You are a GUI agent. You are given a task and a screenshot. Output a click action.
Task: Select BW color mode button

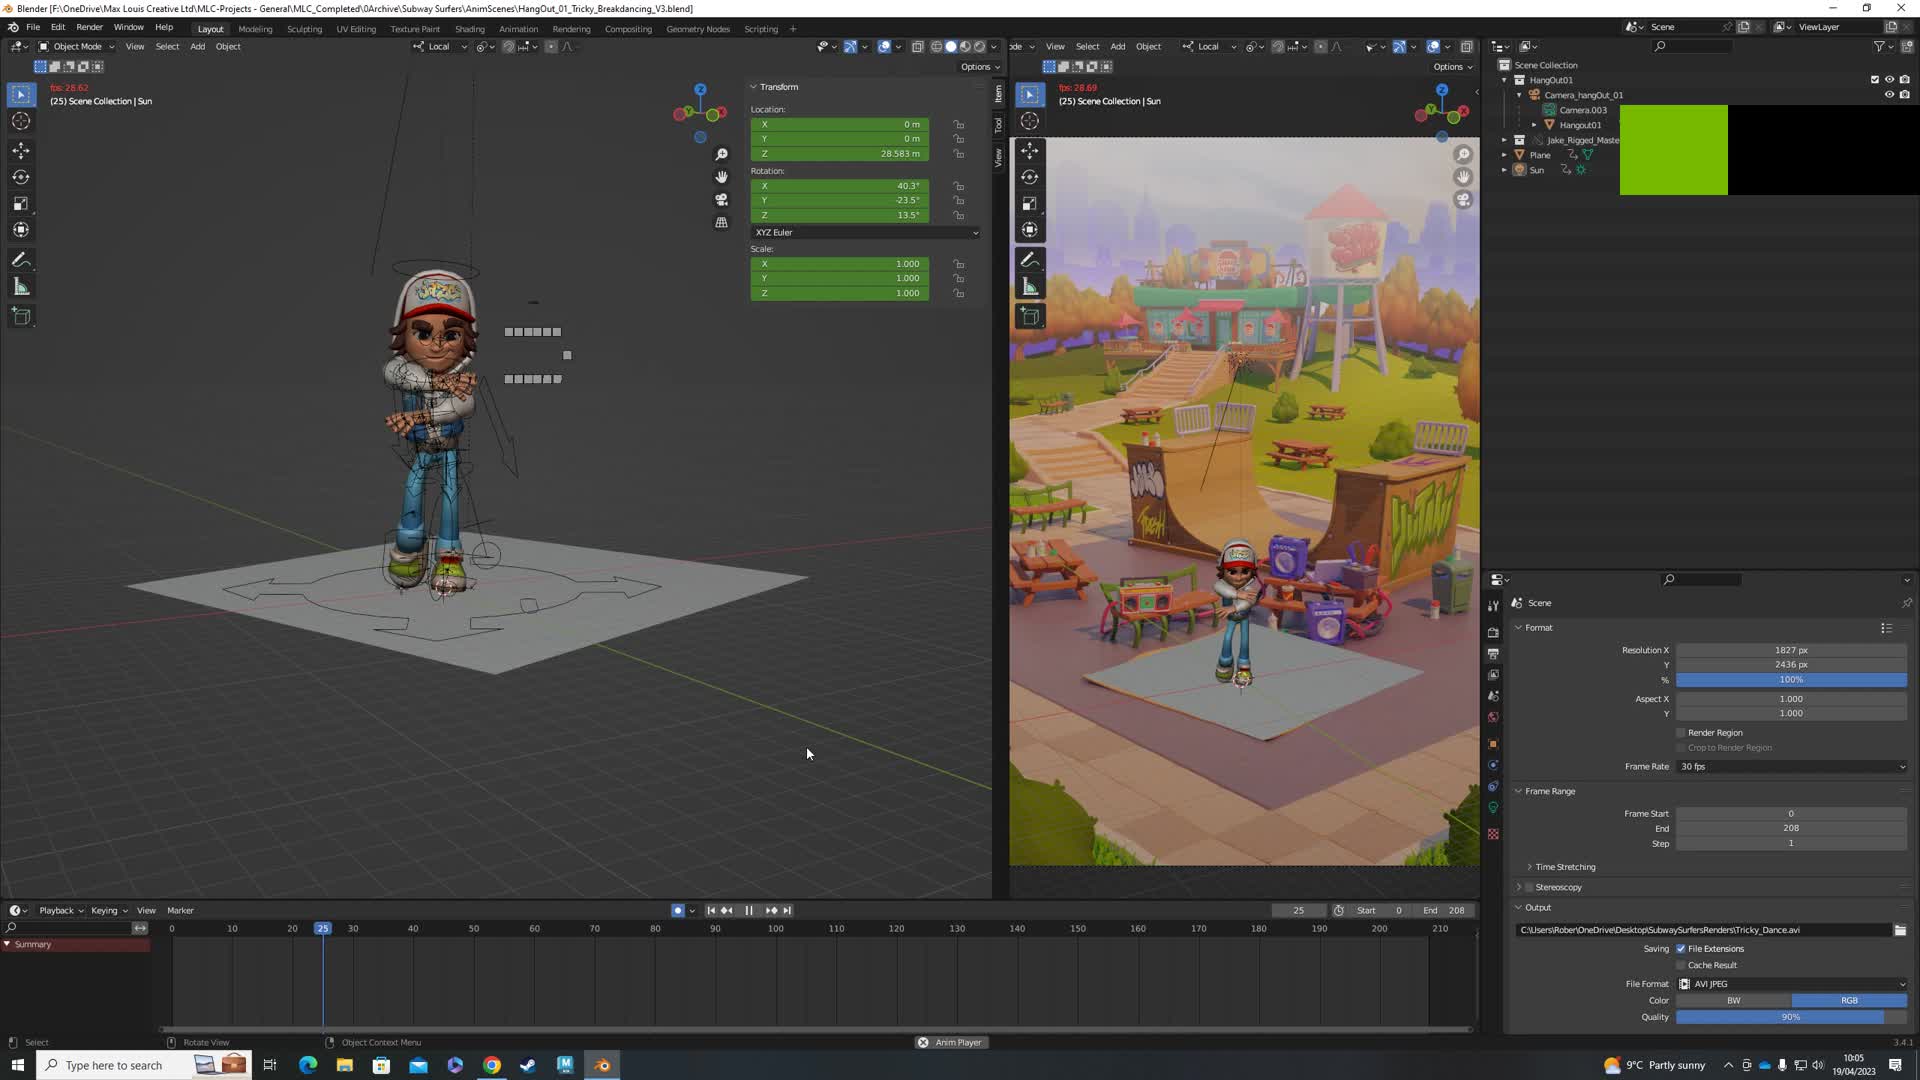(x=1734, y=1001)
